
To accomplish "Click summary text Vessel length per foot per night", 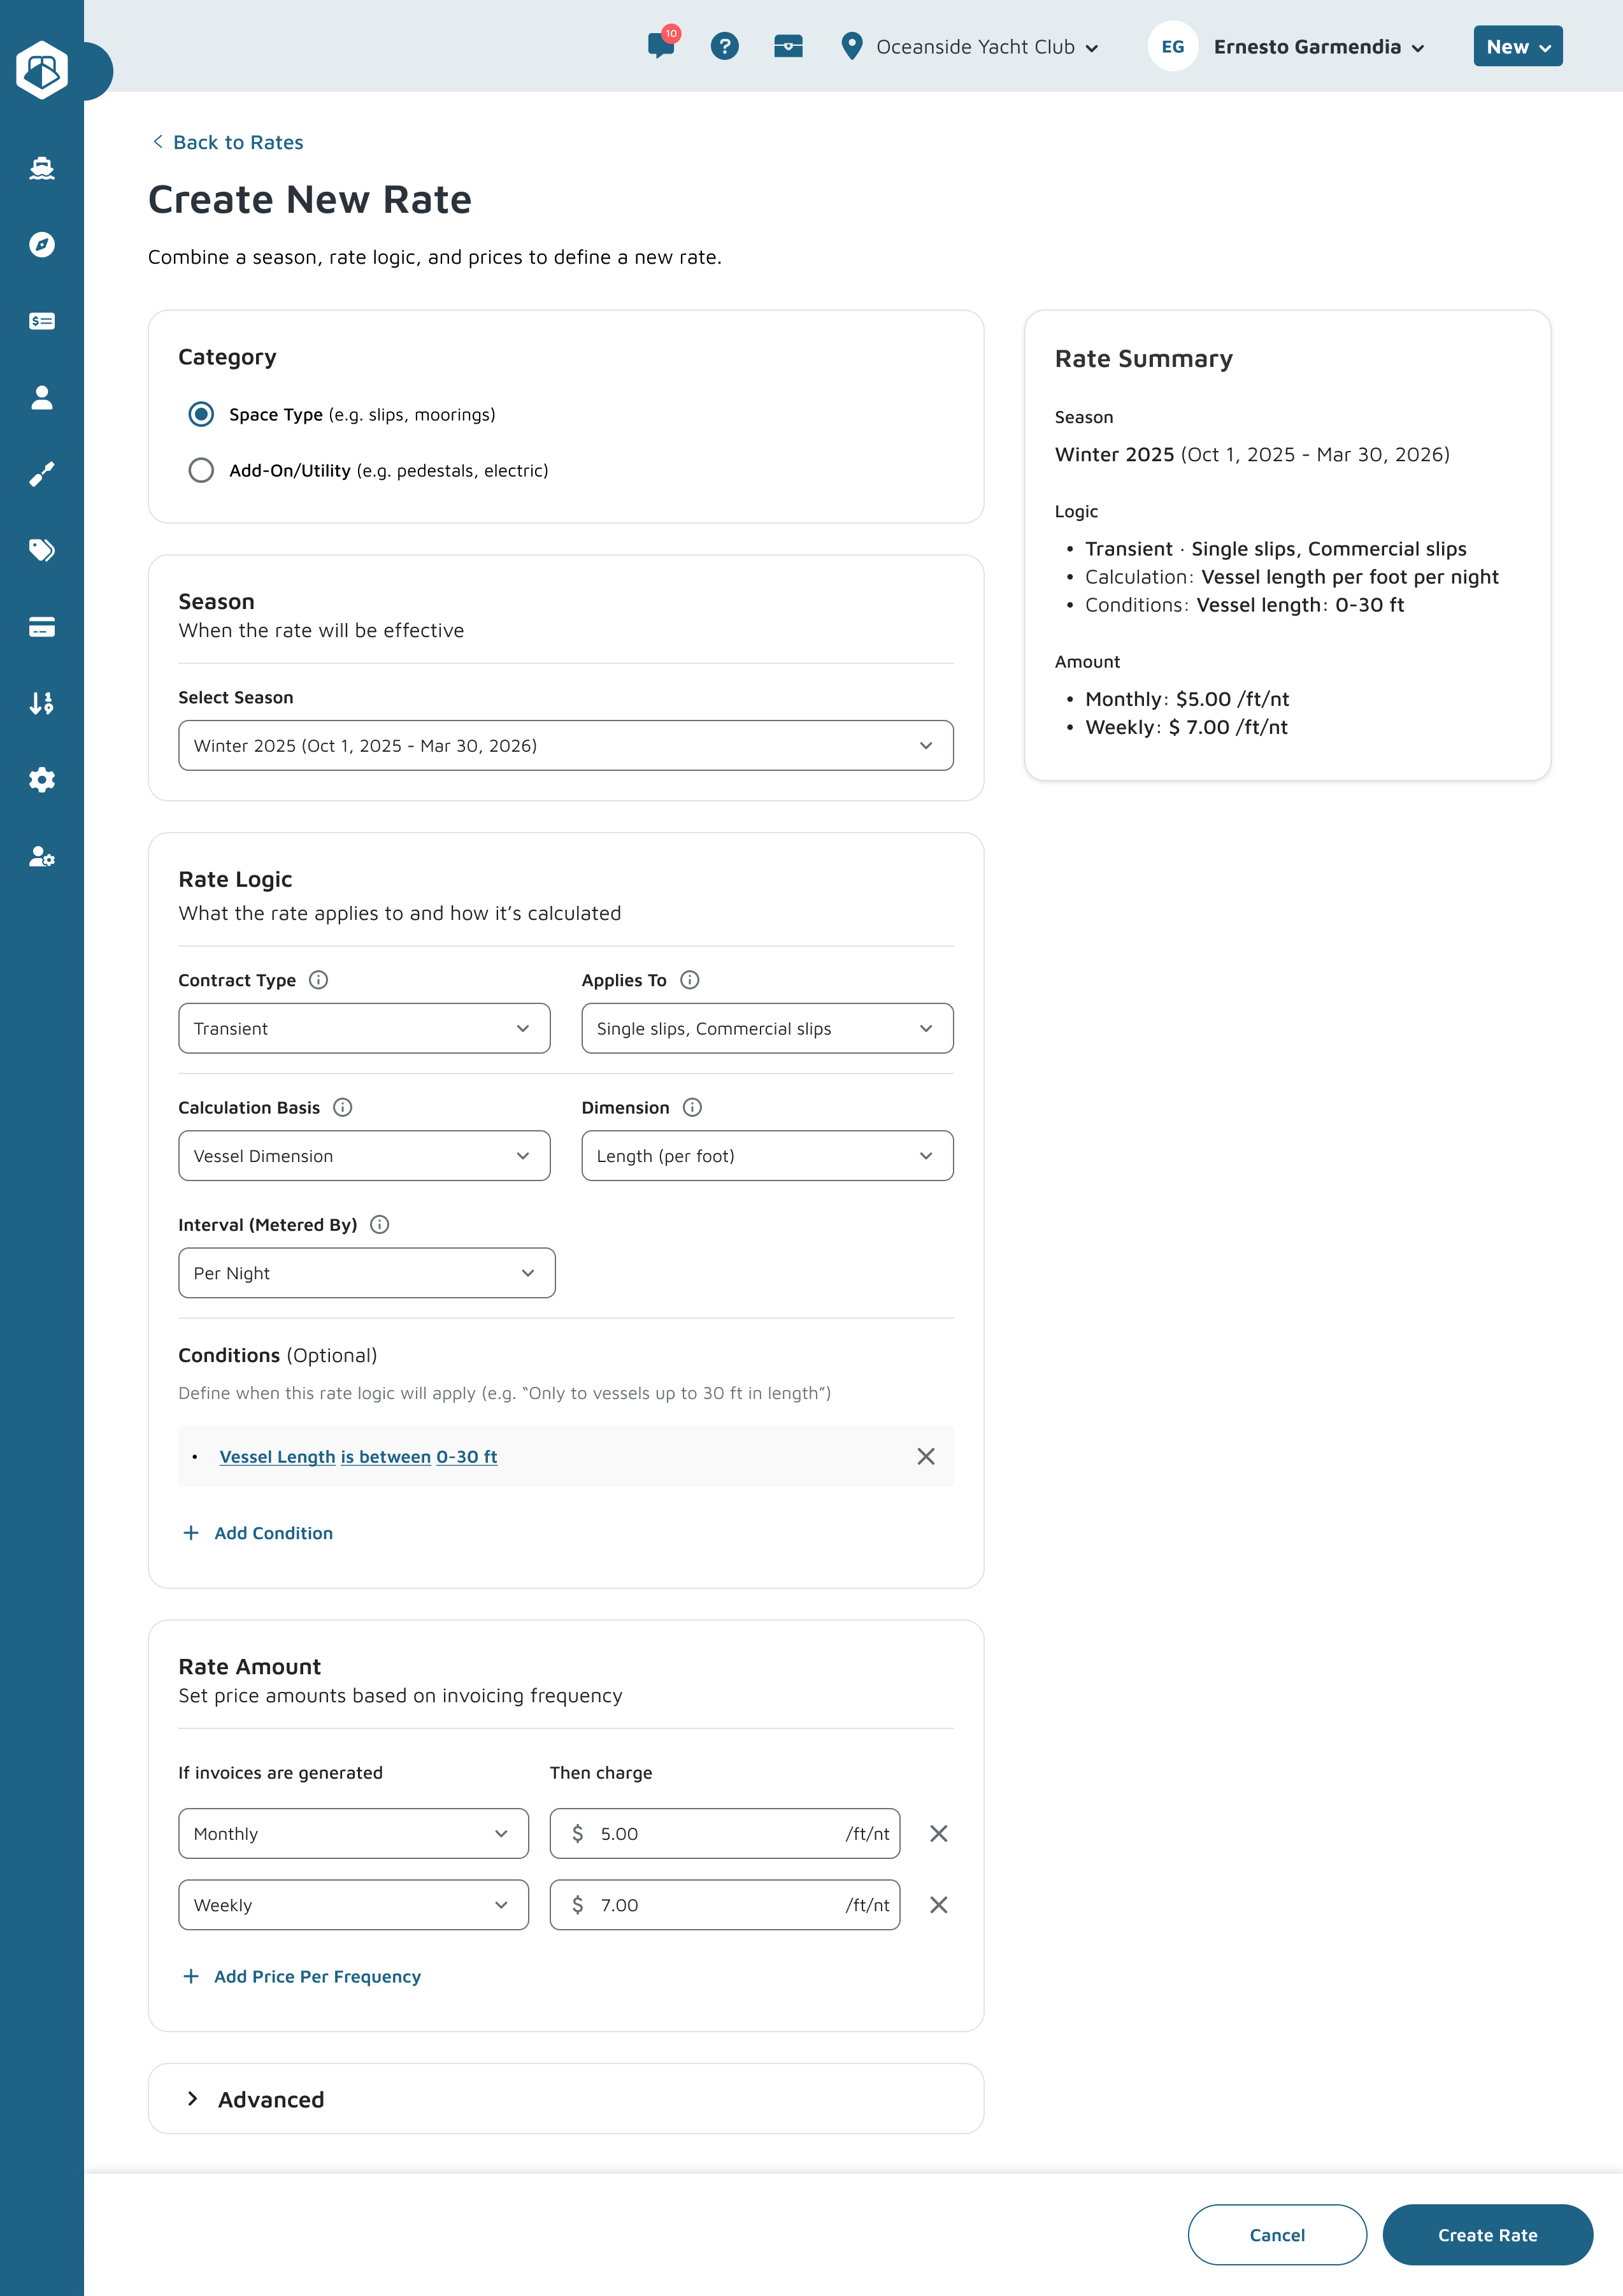I will pyautogui.click(x=1349, y=577).
